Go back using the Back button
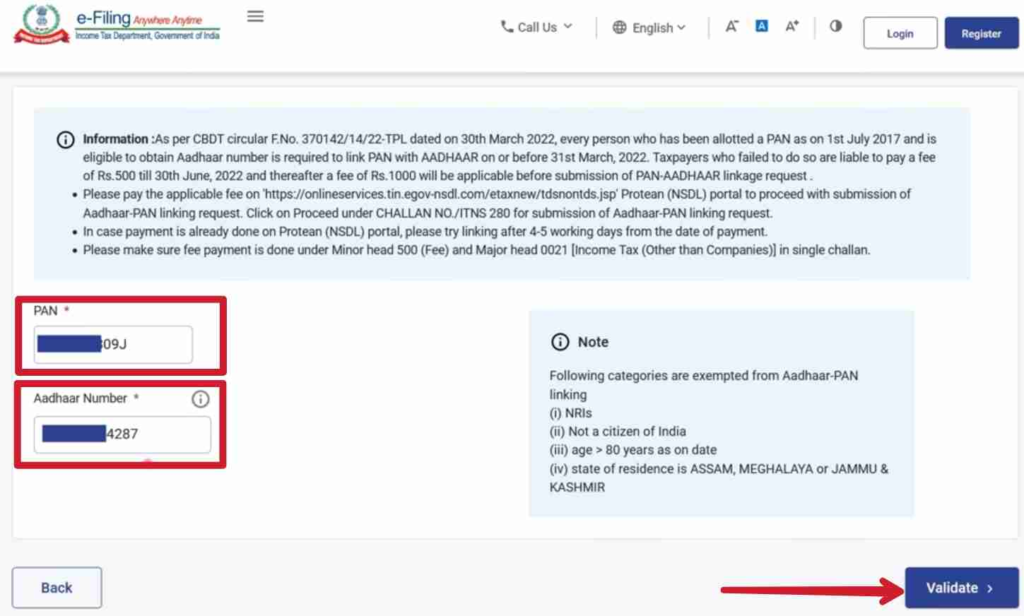Image resolution: width=1024 pixels, height=616 pixels. coord(57,588)
